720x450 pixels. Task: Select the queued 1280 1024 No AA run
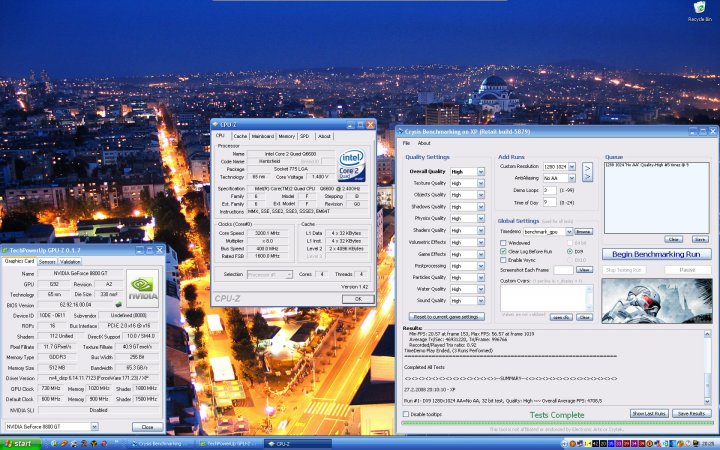pos(647,165)
